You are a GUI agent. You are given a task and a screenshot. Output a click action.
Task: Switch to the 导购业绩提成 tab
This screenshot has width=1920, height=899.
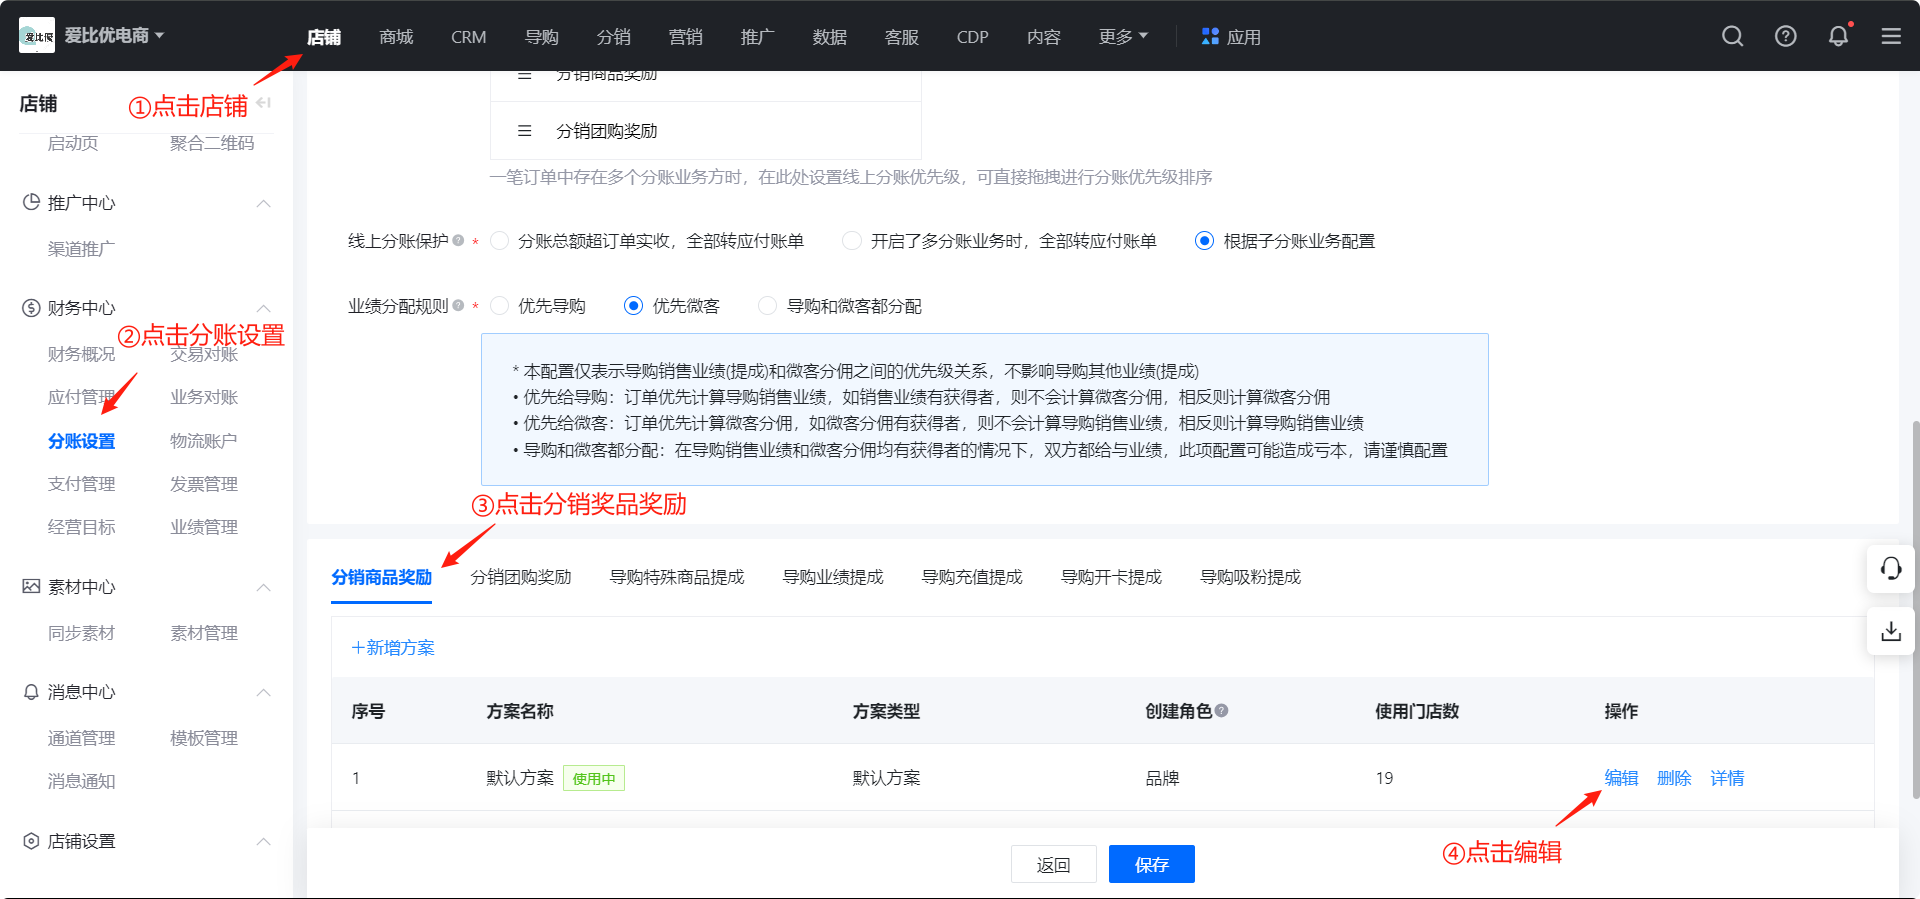833,577
